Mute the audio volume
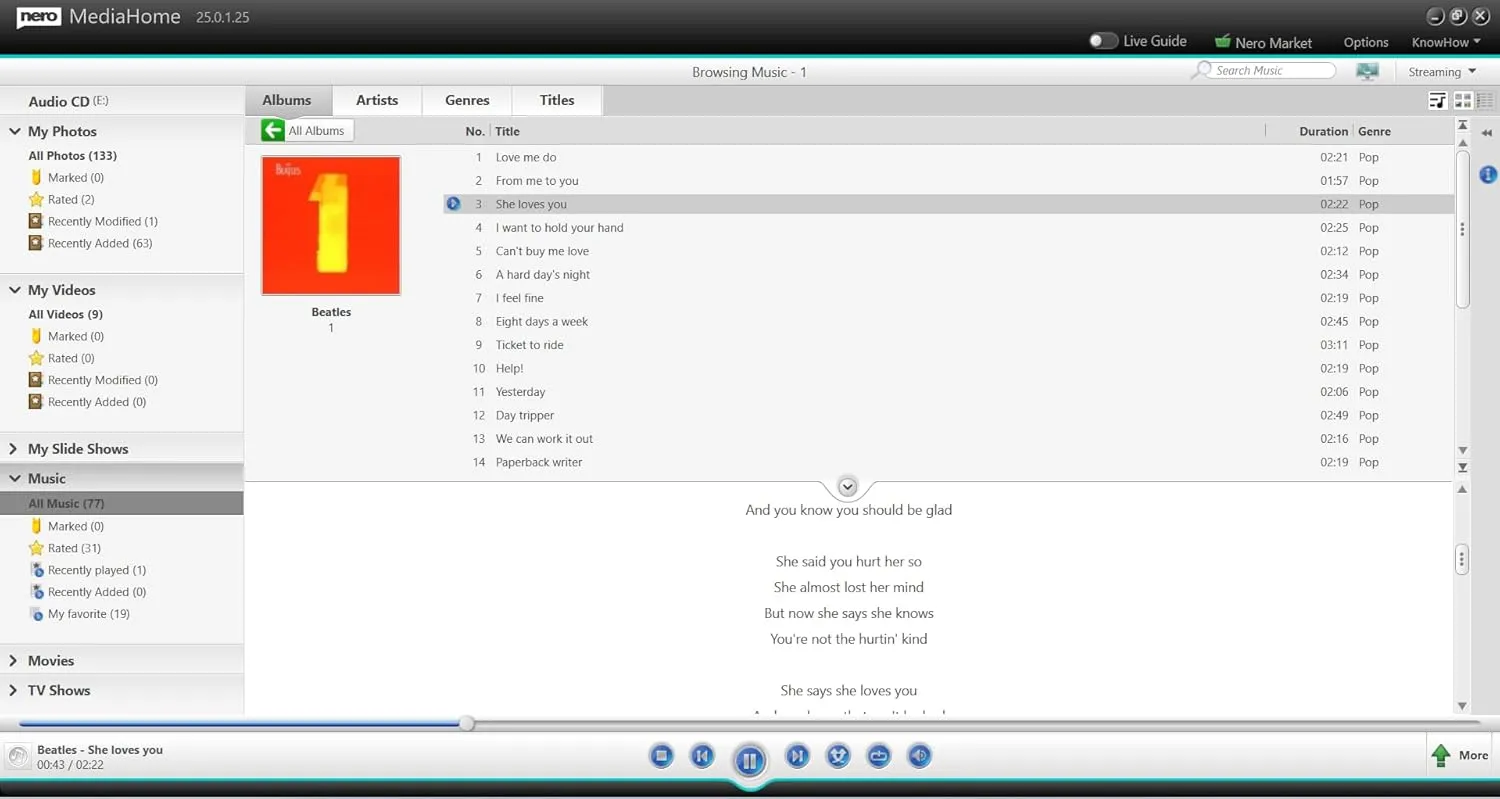The width and height of the screenshot is (1500, 799). click(x=919, y=756)
